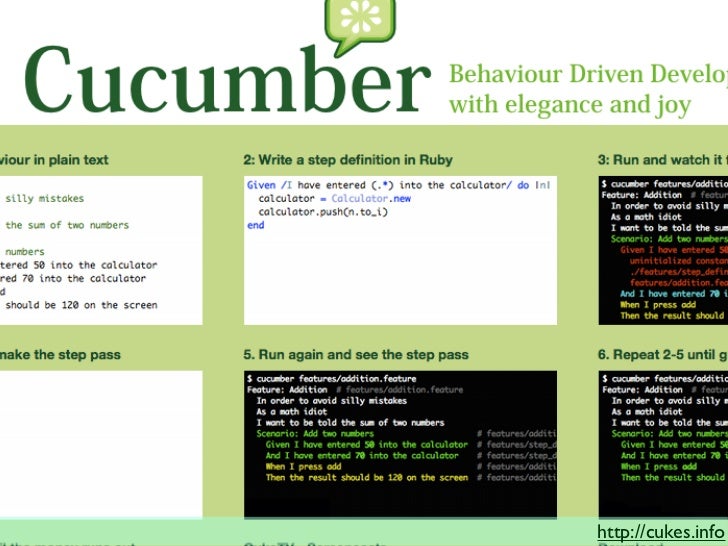This screenshot has height=546, width=728.
Task: Click the blue 'end' keyword in Ruby code
Action: click(x=256, y=225)
